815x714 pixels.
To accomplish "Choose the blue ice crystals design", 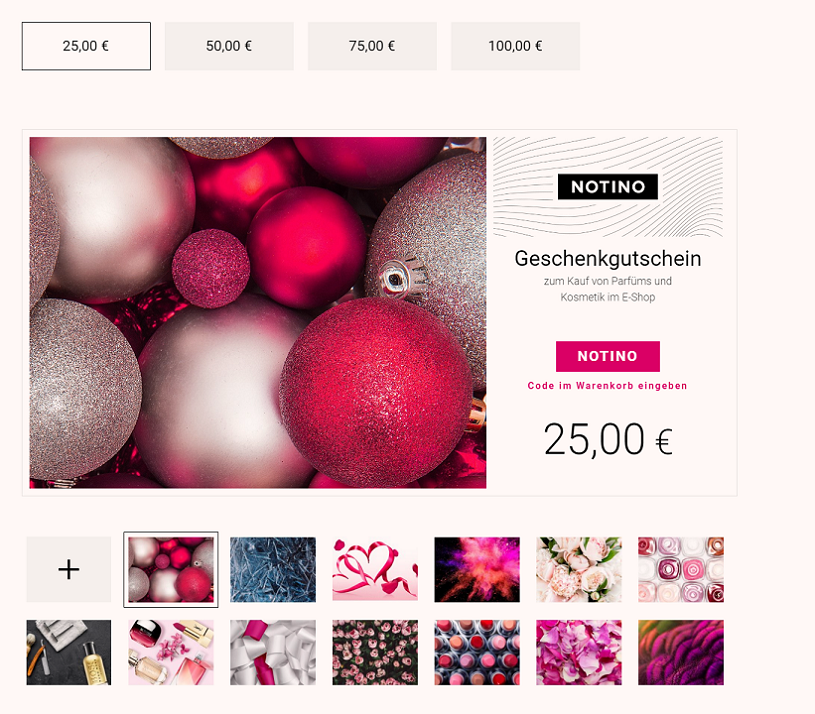I will pyautogui.click(x=273, y=570).
